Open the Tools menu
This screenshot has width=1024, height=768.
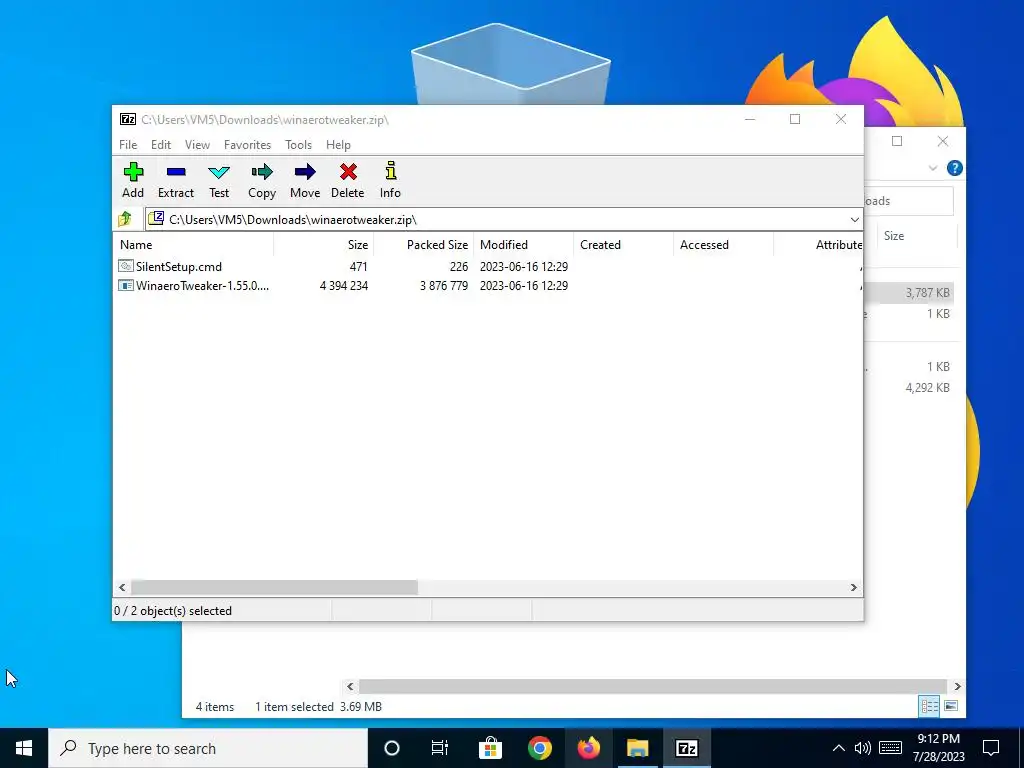pos(298,144)
